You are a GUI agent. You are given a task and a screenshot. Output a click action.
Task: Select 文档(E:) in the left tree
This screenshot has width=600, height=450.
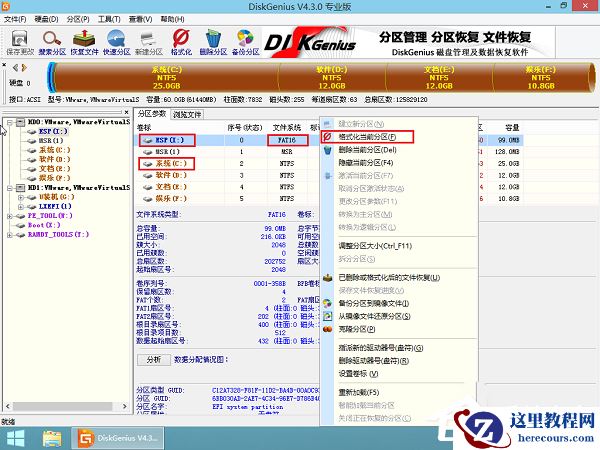click(55, 169)
